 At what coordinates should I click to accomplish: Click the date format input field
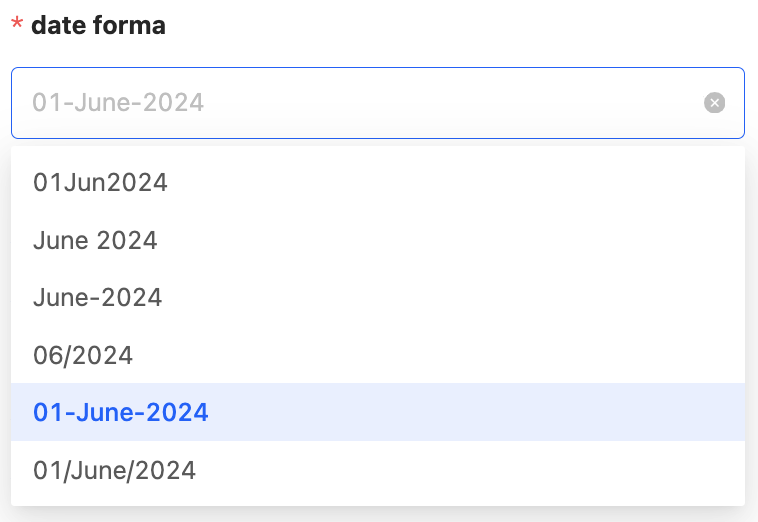360,103
